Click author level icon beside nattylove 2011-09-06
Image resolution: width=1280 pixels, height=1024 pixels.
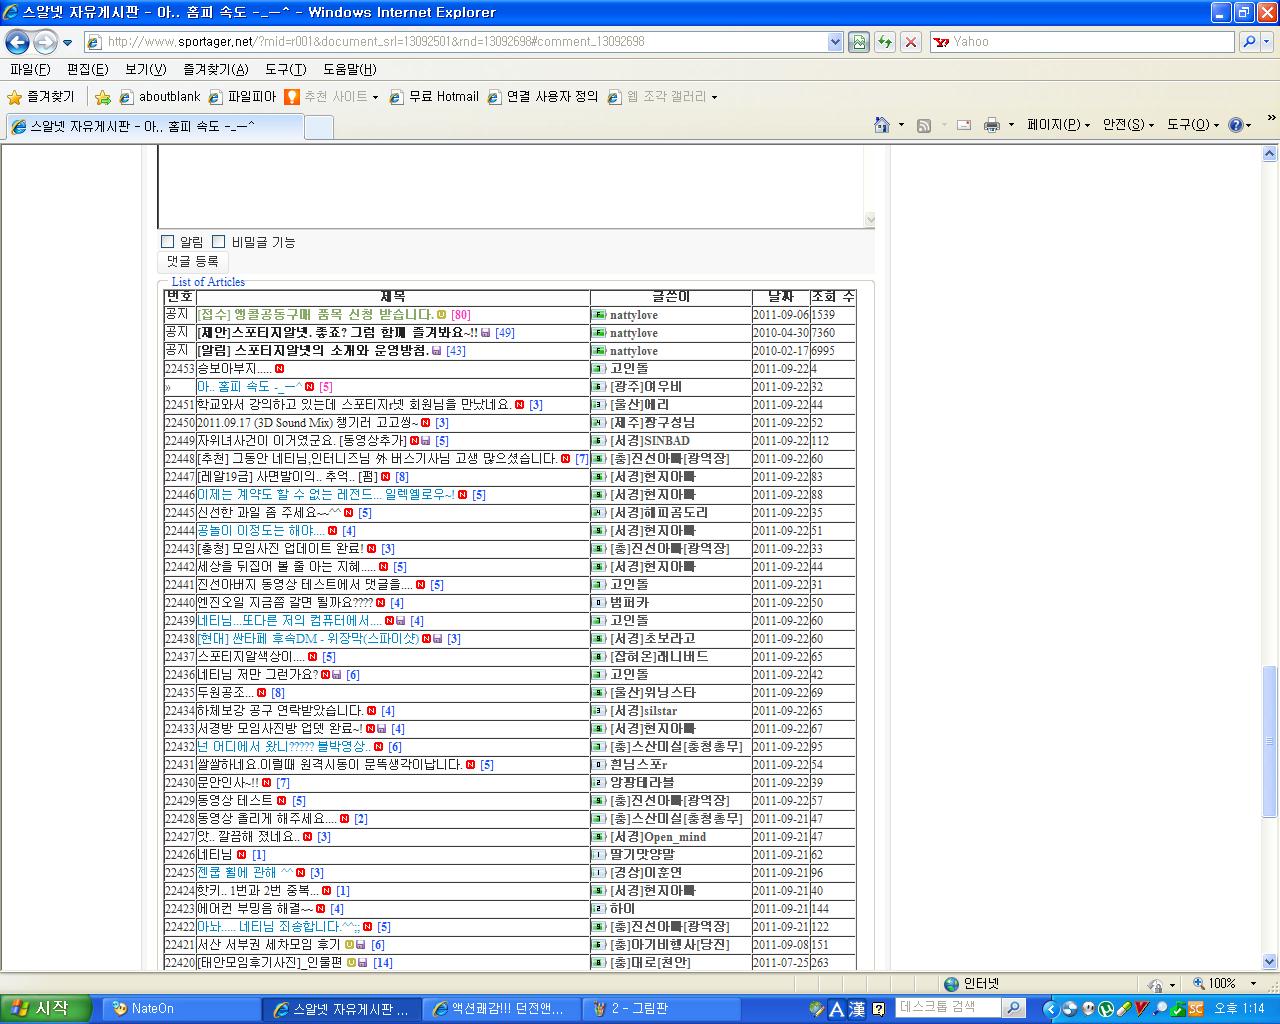click(x=599, y=315)
